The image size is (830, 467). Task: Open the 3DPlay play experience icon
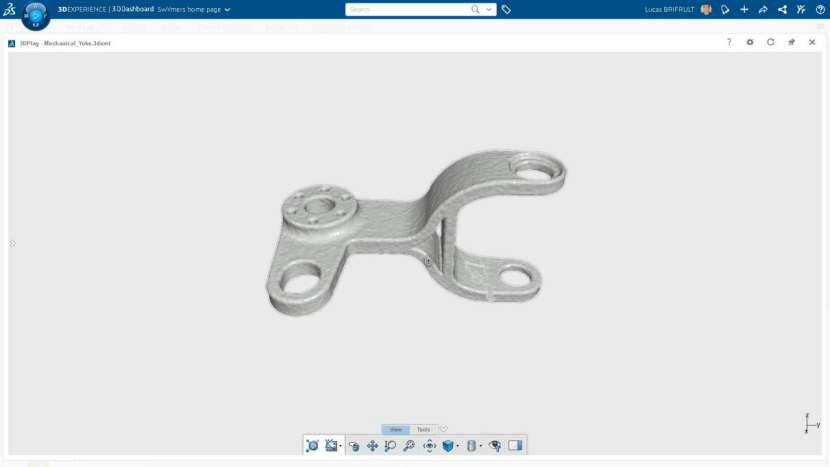pyautogui.click(x=312, y=446)
